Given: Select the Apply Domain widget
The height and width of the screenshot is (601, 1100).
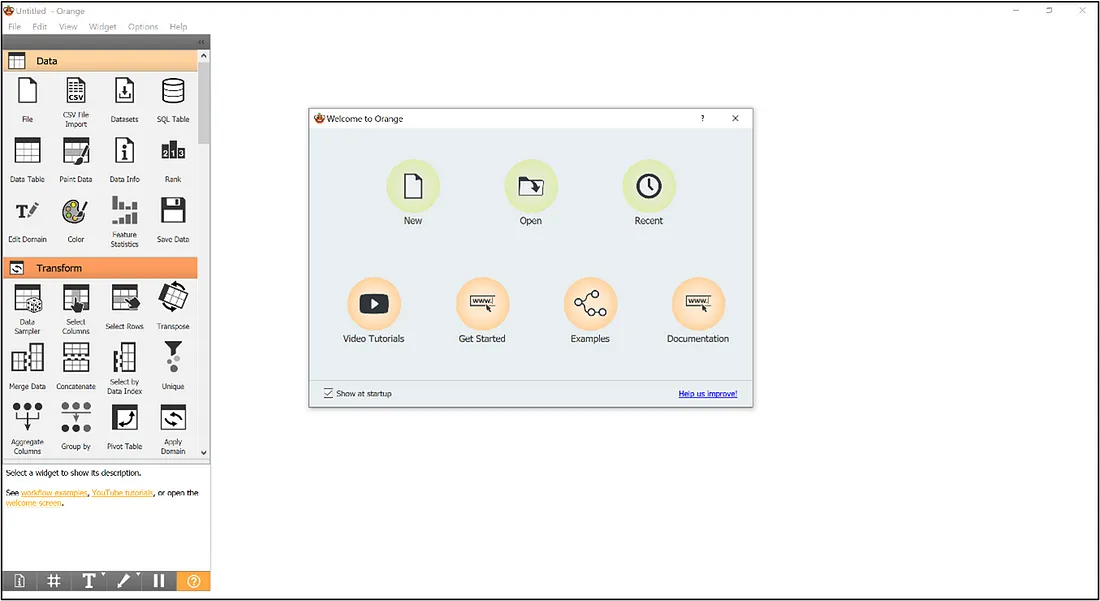Looking at the screenshot, I should click(173, 429).
